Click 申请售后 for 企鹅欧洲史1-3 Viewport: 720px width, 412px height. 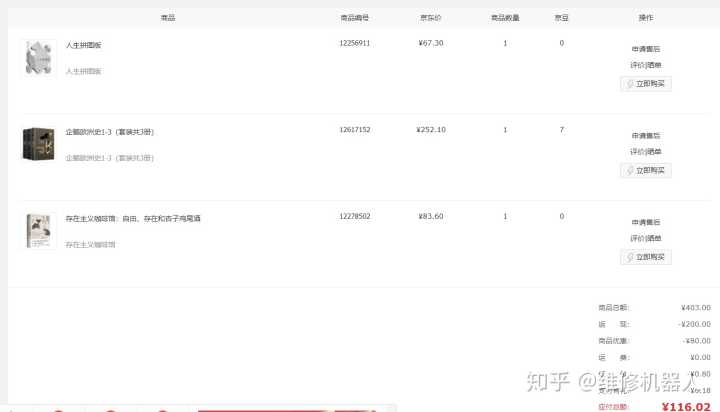[646, 135]
